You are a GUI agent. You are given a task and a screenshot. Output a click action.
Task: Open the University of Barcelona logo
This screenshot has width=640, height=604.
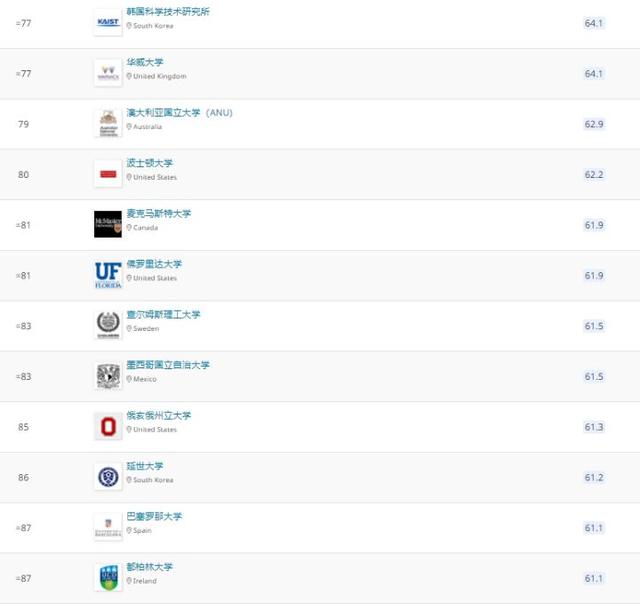point(108,527)
